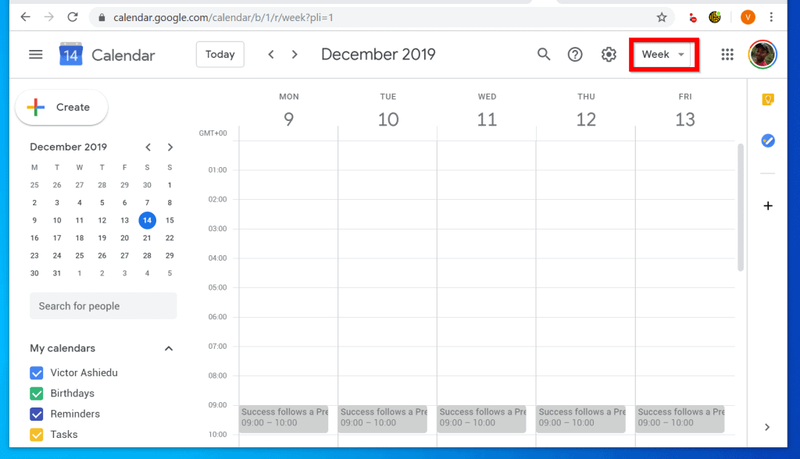Open Chrome three-dot menu
Screen dimensions: 800x459
tap(771, 17)
